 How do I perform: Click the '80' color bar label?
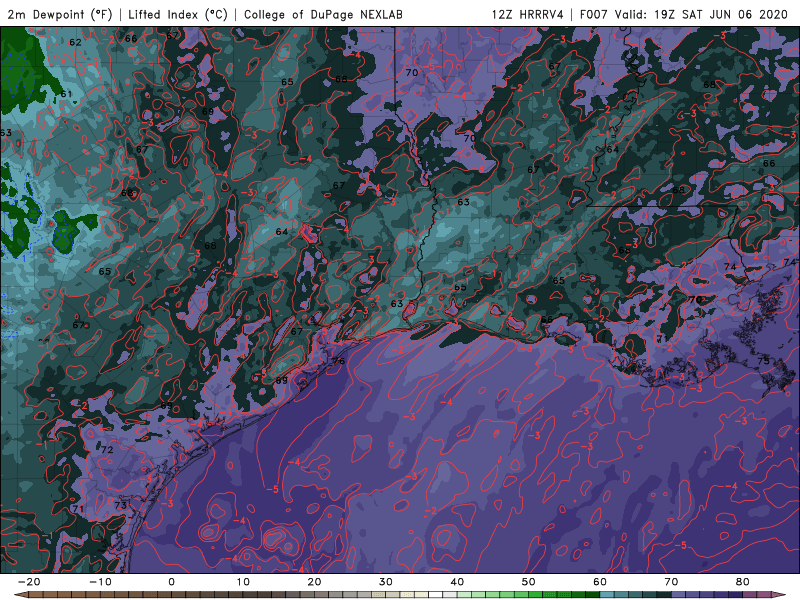point(743,582)
